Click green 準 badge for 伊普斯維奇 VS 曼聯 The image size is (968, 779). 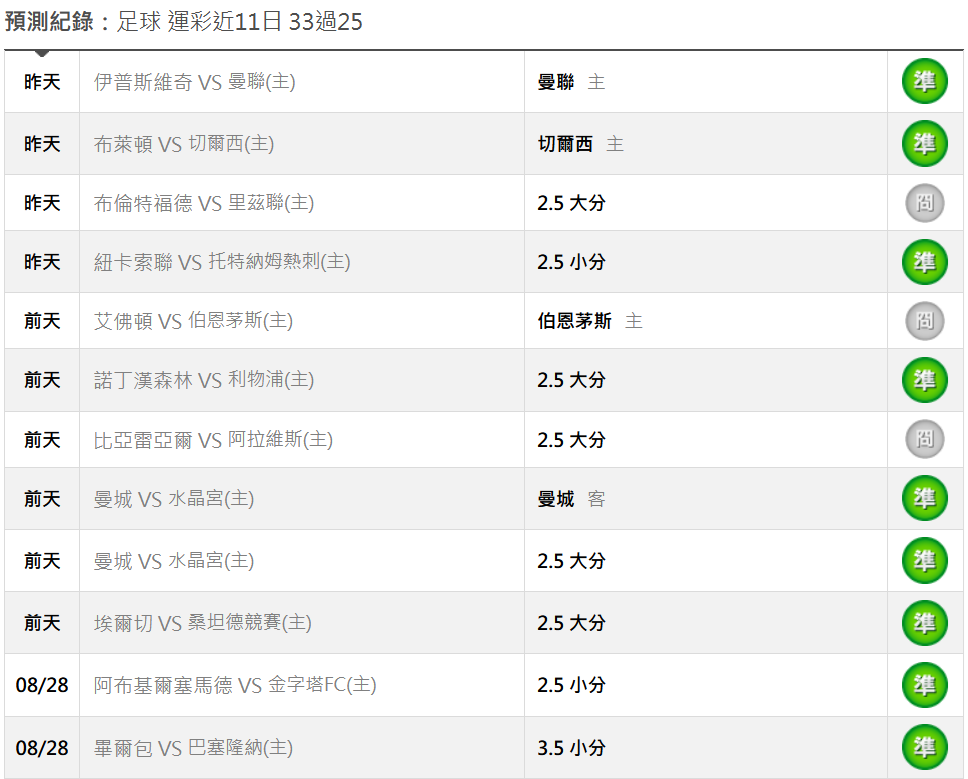point(924,81)
